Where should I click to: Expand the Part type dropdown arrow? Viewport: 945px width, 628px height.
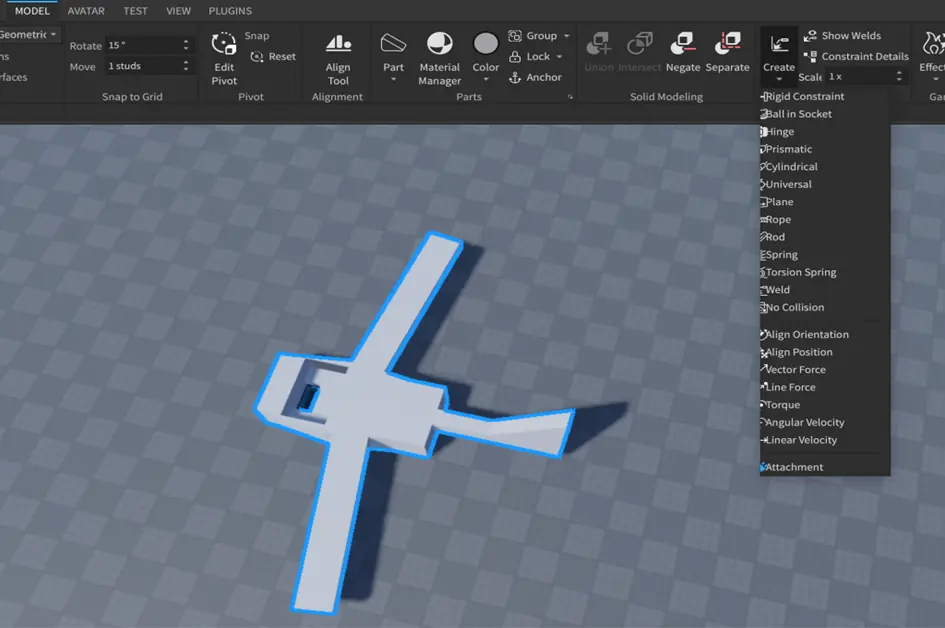tap(393, 80)
